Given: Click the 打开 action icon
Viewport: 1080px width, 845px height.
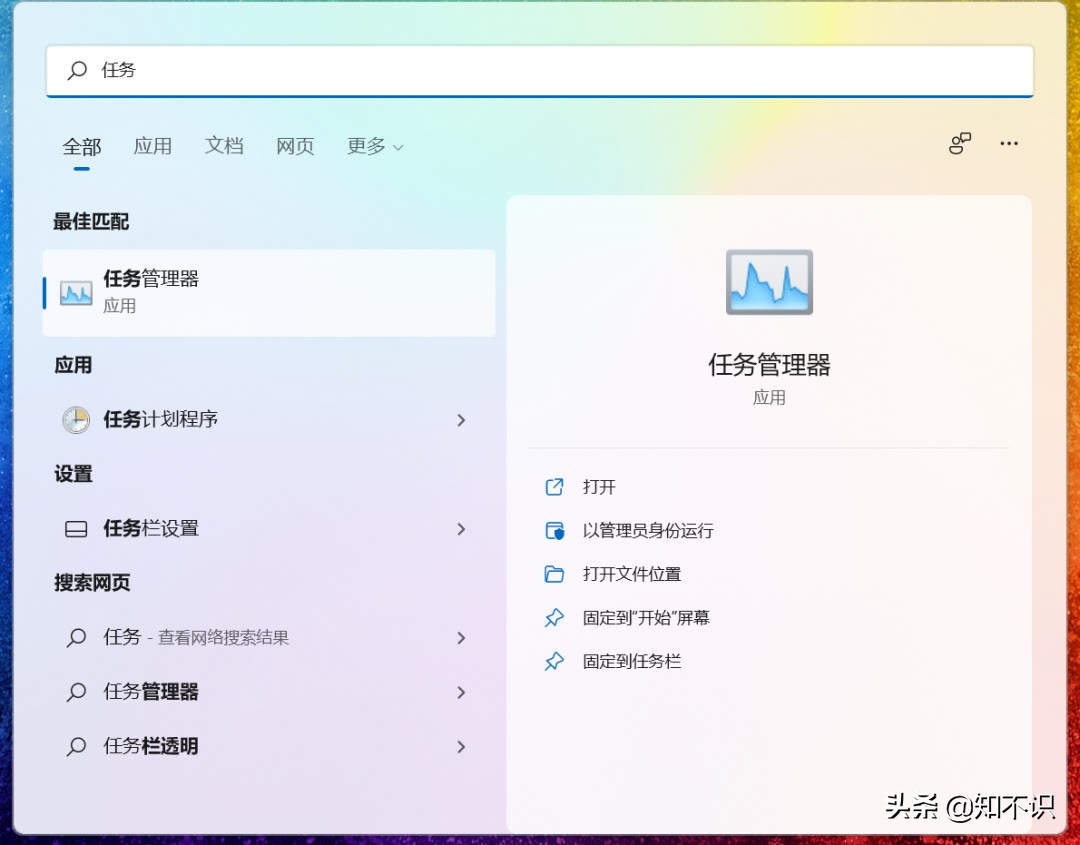Looking at the screenshot, I should [555, 487].
